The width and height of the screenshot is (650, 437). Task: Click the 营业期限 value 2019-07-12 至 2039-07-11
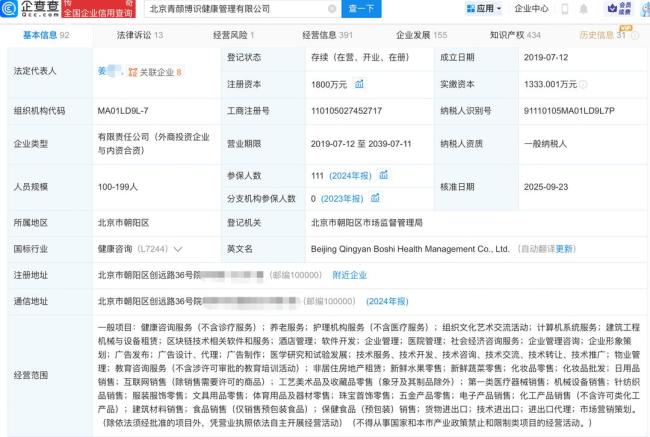[361, 144]
